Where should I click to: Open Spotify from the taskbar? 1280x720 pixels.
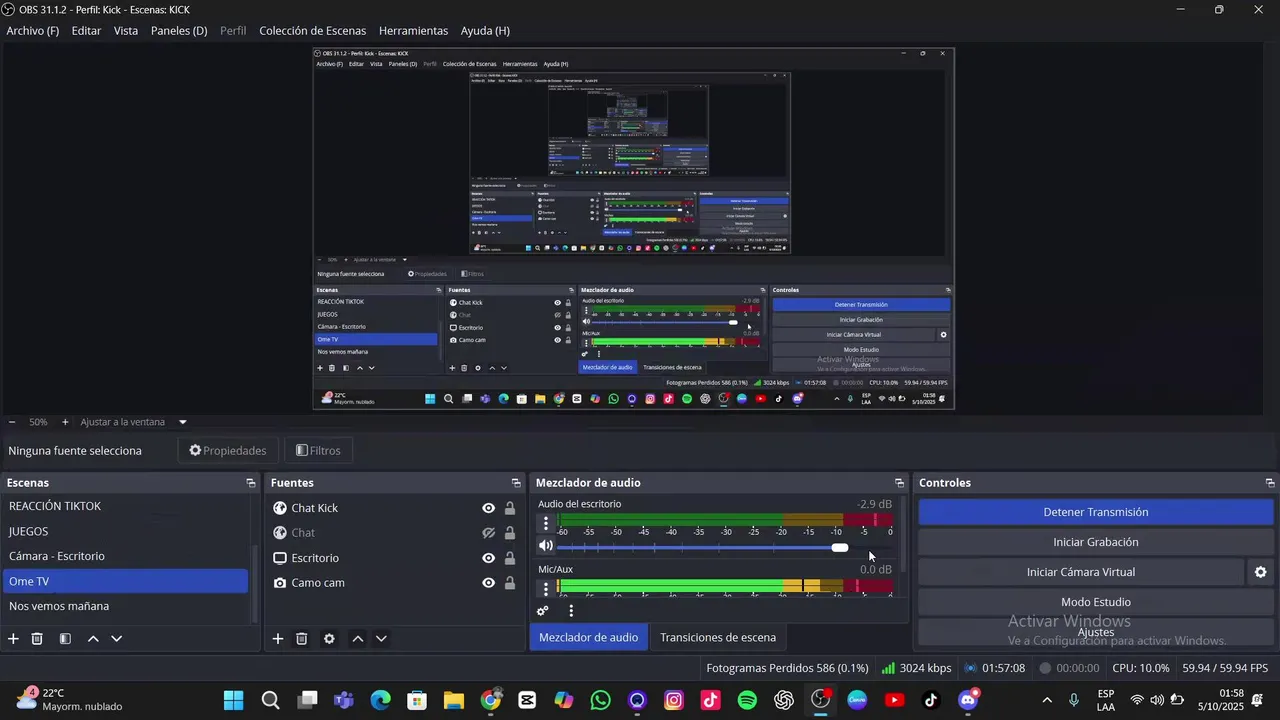pos(747,700)
